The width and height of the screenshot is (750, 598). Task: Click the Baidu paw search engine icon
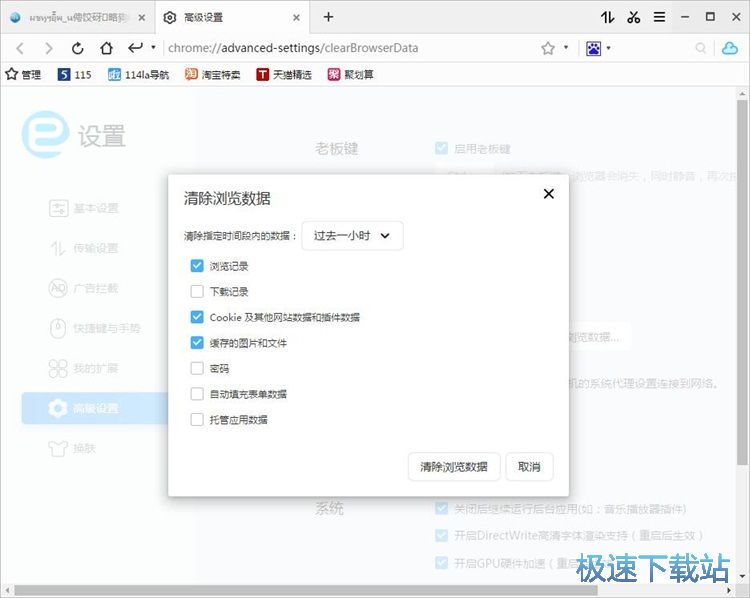click(594, 48)
